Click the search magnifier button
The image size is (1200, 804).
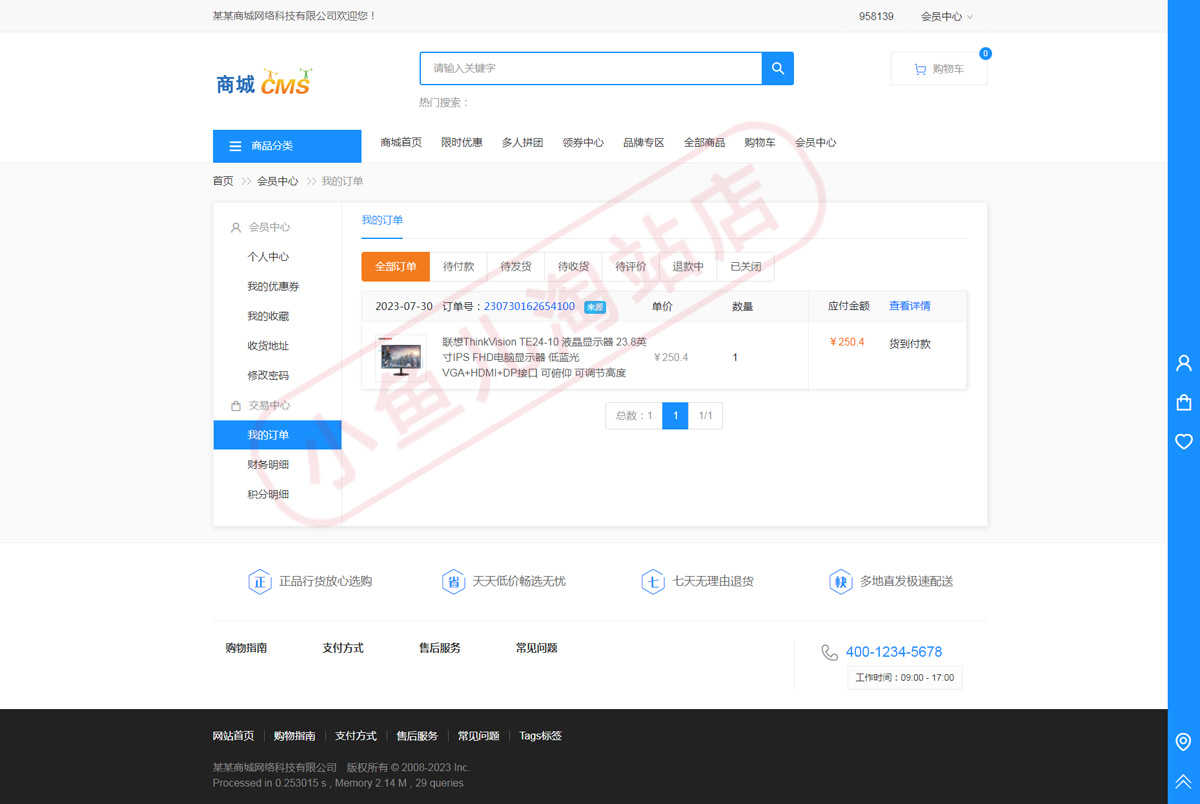pos(777,68)
